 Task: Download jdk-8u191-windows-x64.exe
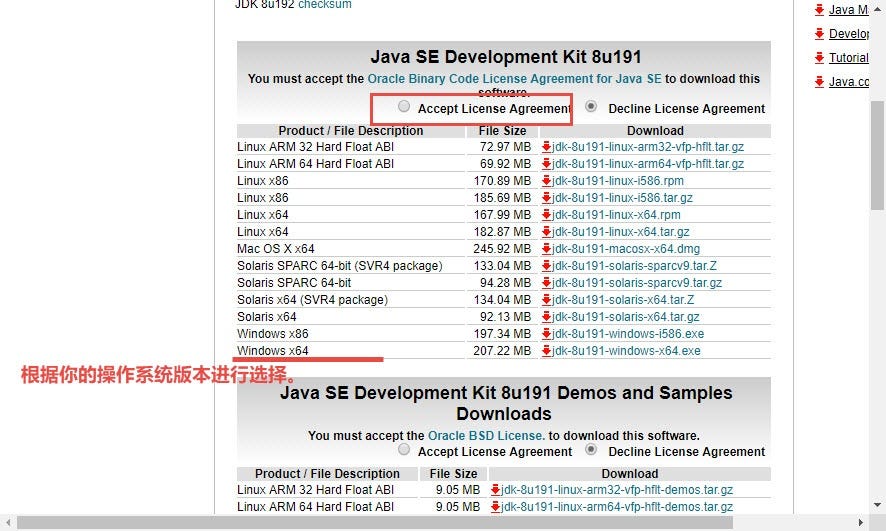click(x=626, y=351)
